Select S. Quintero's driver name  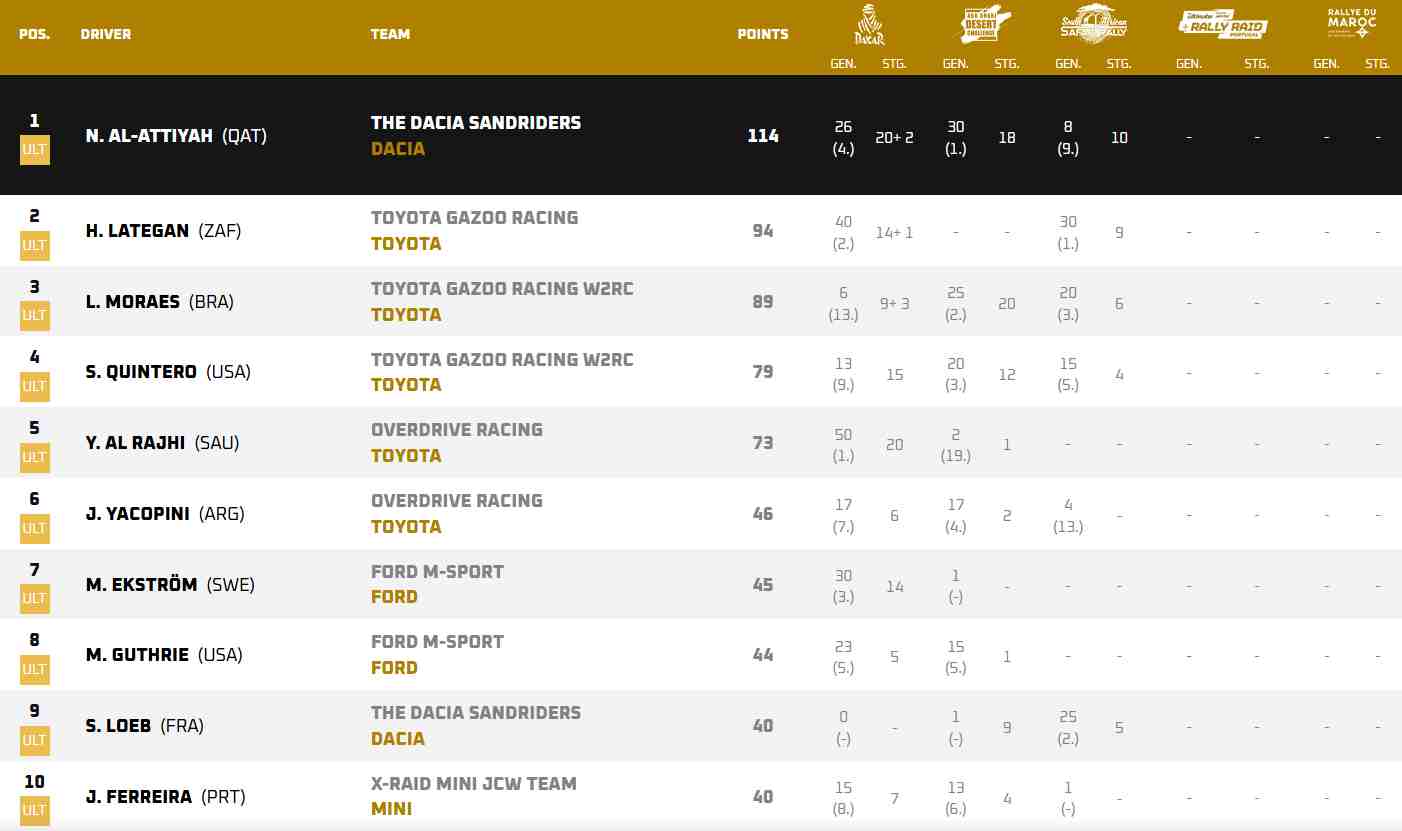[x=141, y=372]
